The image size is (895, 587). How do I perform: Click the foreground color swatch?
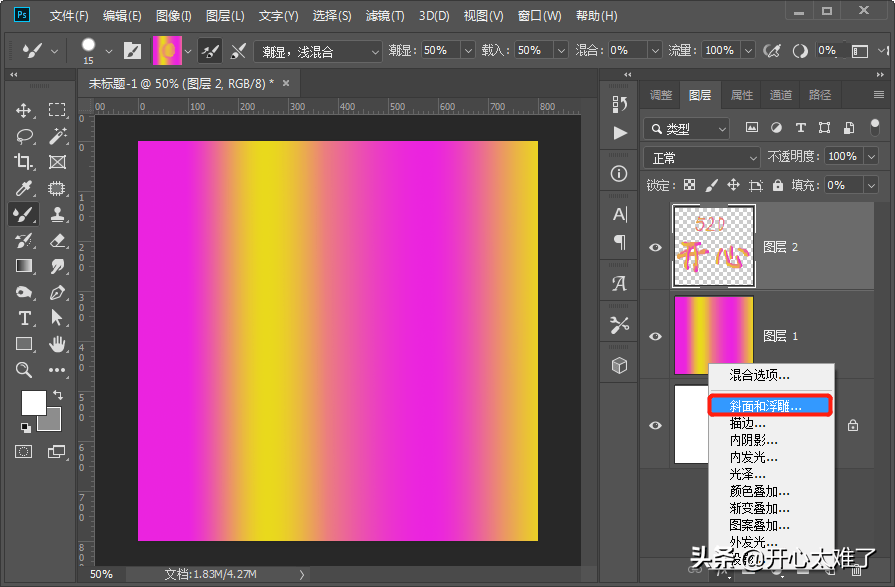click(x=33, y=402)
